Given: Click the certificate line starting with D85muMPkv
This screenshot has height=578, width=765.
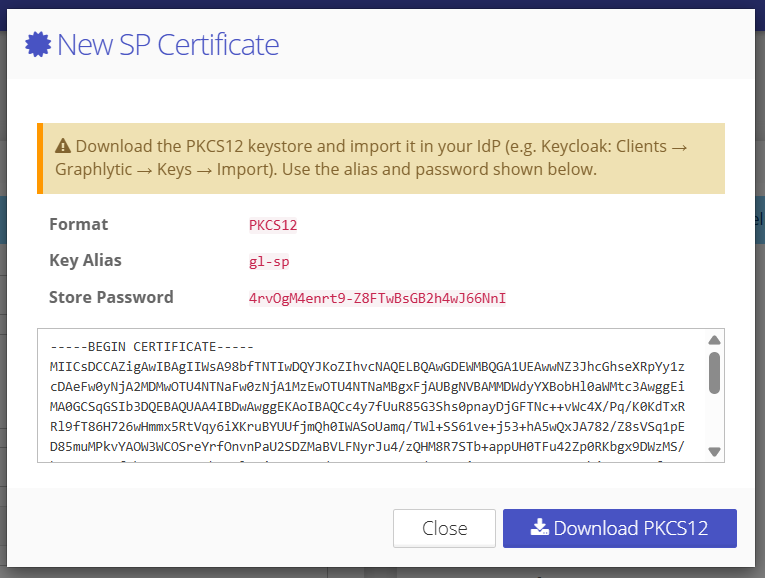Looking at the screenshot, I should (367, 447).
